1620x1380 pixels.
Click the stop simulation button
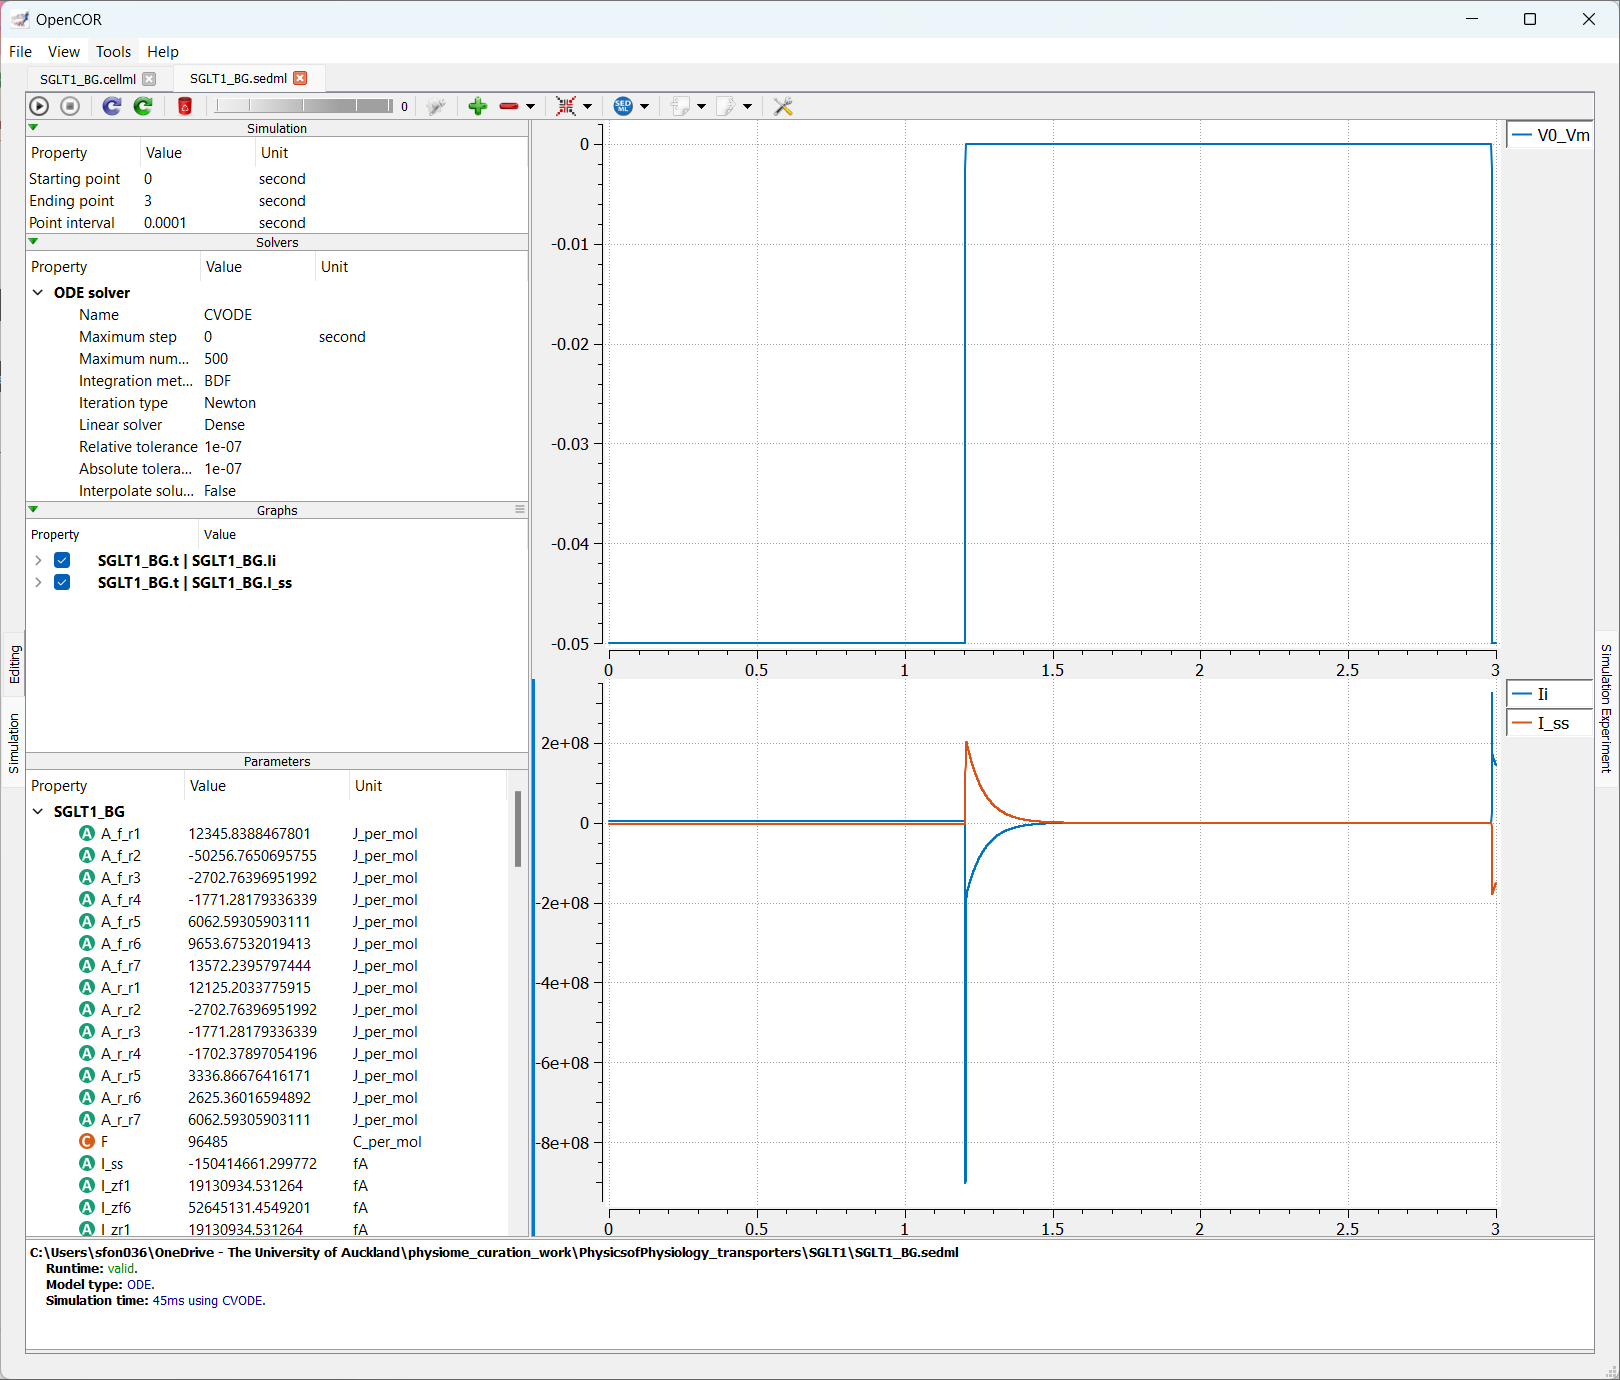tap(70, 106)
